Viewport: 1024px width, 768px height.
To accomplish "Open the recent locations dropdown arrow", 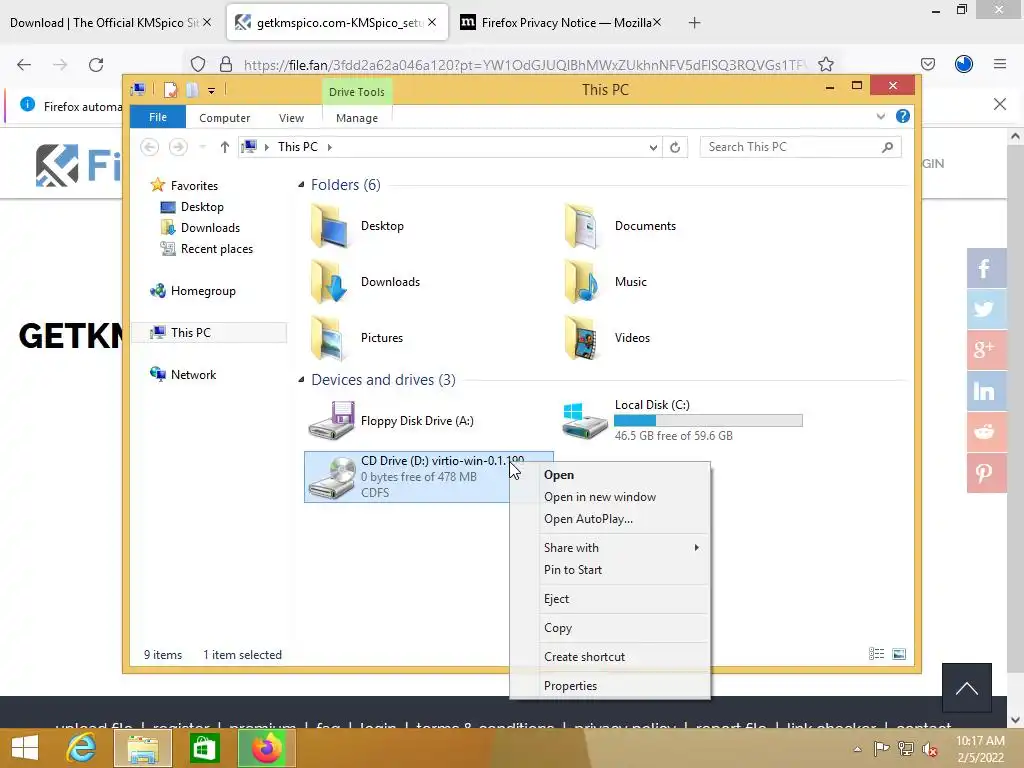I will click(202, 147).
